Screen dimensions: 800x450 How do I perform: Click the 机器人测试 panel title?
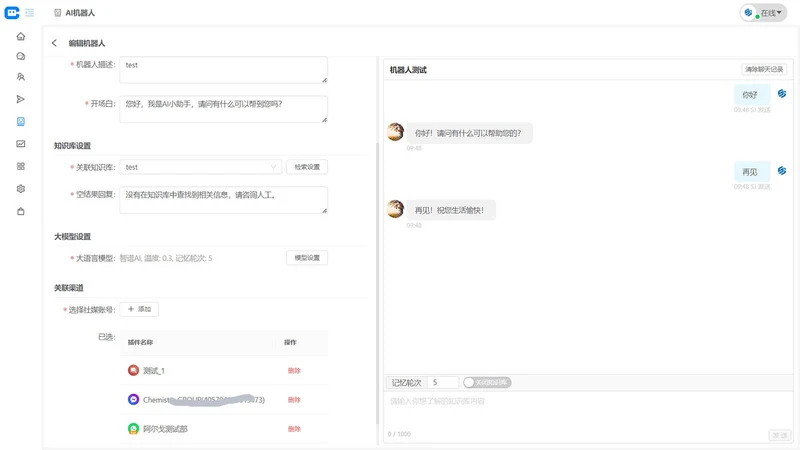pyautogui.click(x=408, y=70)
